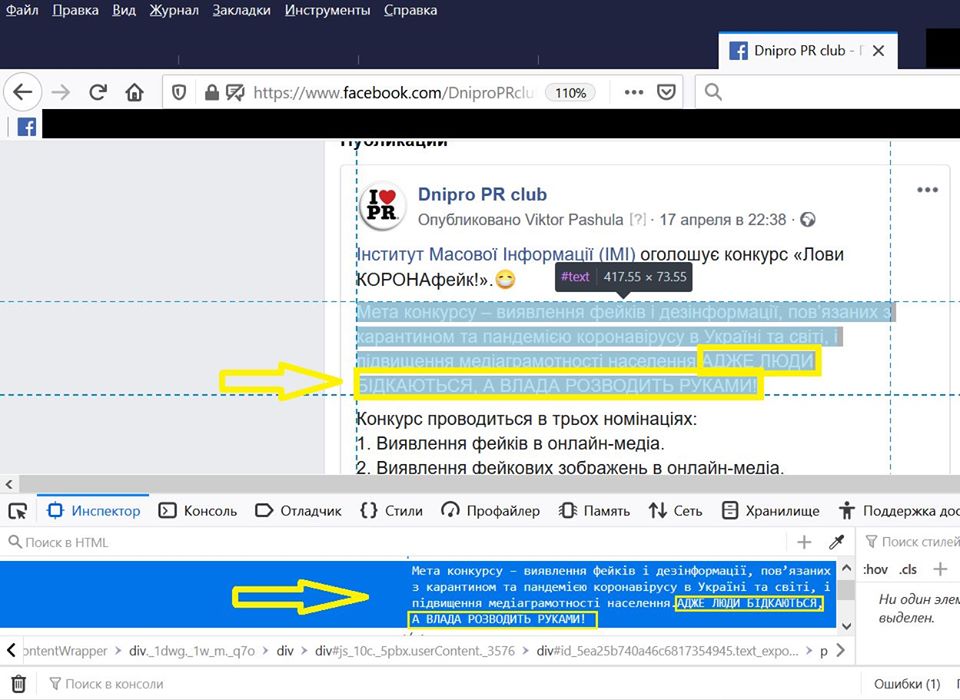This screenshot has width=960, height=700.
Task: Open Dnipro PR club profile picture
Action: 382,205
